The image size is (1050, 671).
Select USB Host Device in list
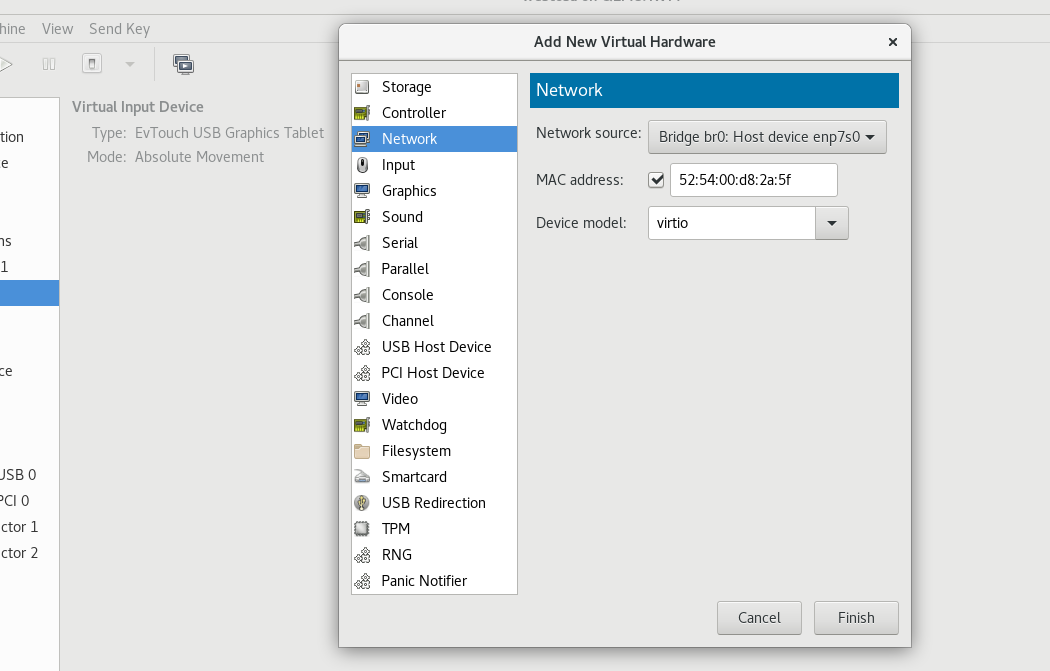click(436, 347)
